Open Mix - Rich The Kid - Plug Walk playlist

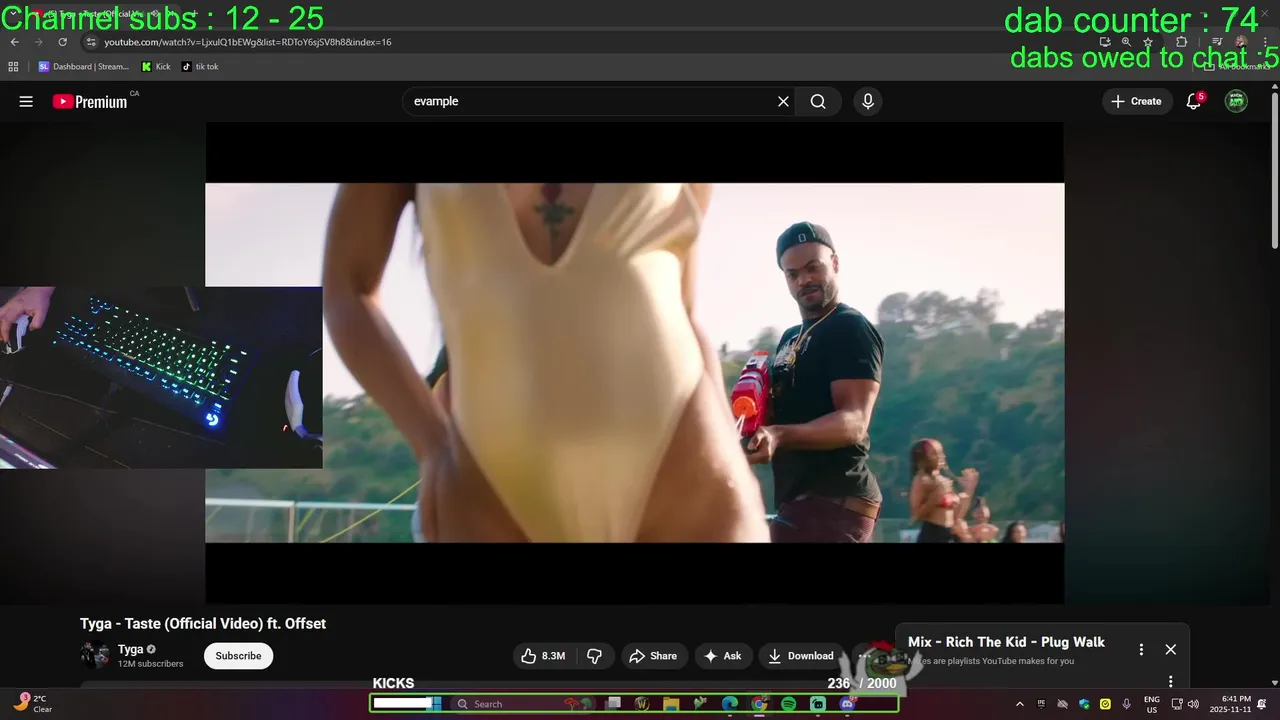pos(1006,642)
